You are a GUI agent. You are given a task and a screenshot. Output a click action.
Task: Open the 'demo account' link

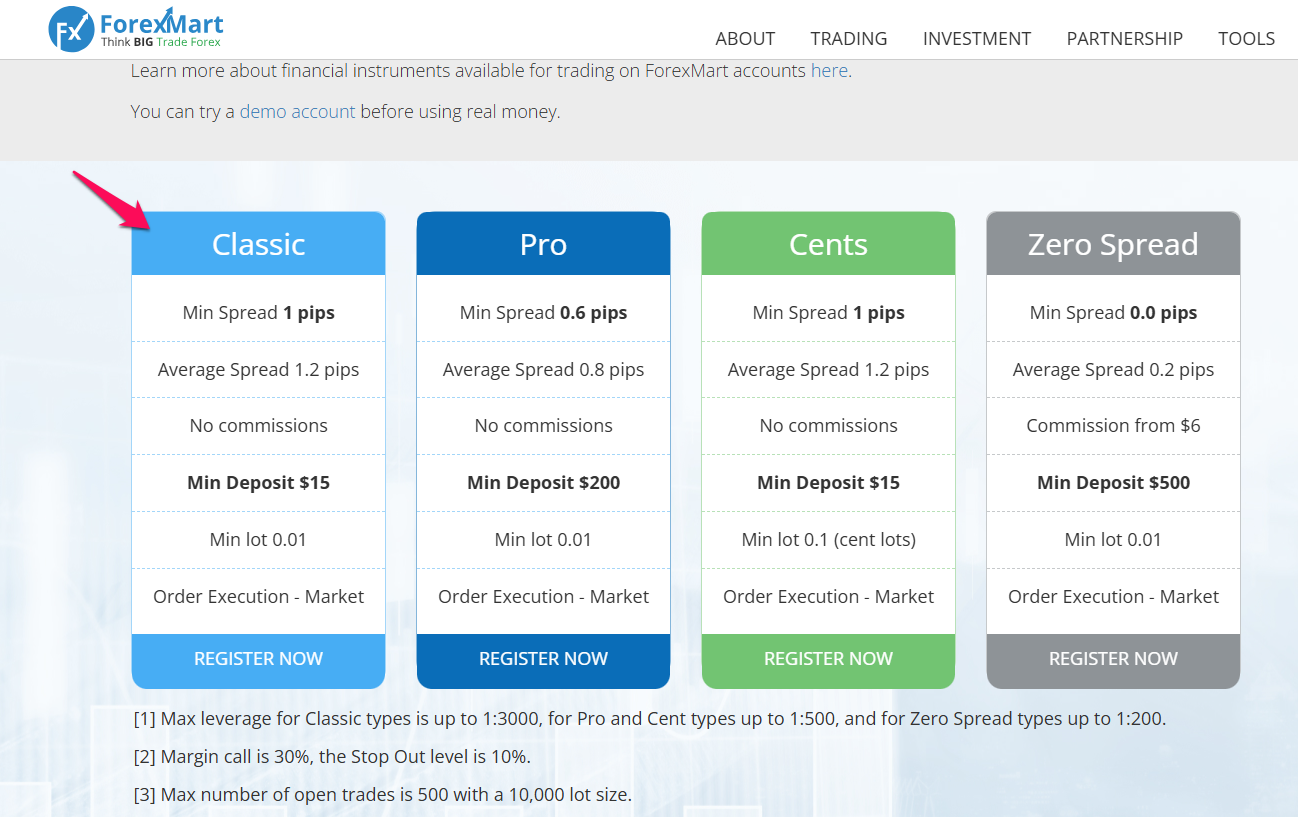(297, 112)
